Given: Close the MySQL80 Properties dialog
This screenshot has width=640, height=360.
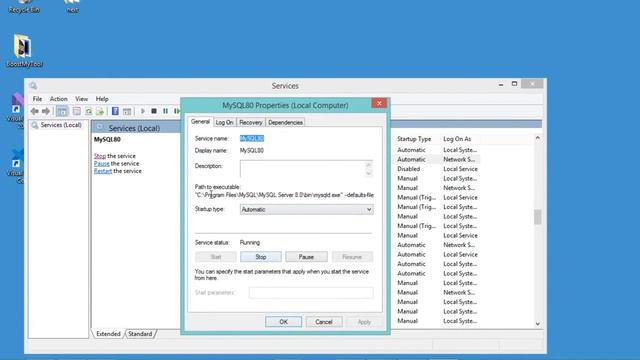Looking at the screenshot, I should [x=379, y=103].
